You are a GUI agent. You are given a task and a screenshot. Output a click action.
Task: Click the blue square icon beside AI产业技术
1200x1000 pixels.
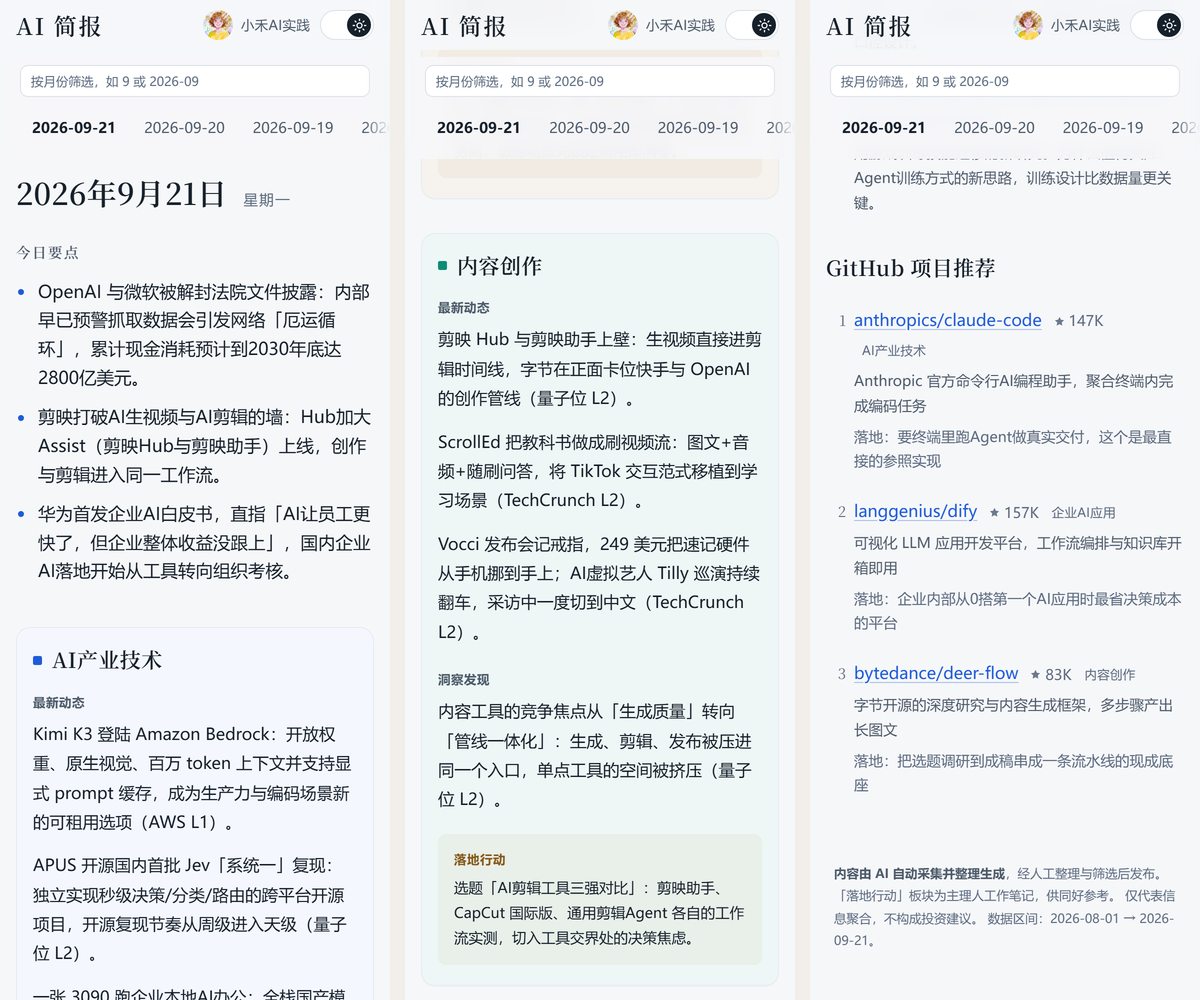pyautogui.click(x=38, y=660)
